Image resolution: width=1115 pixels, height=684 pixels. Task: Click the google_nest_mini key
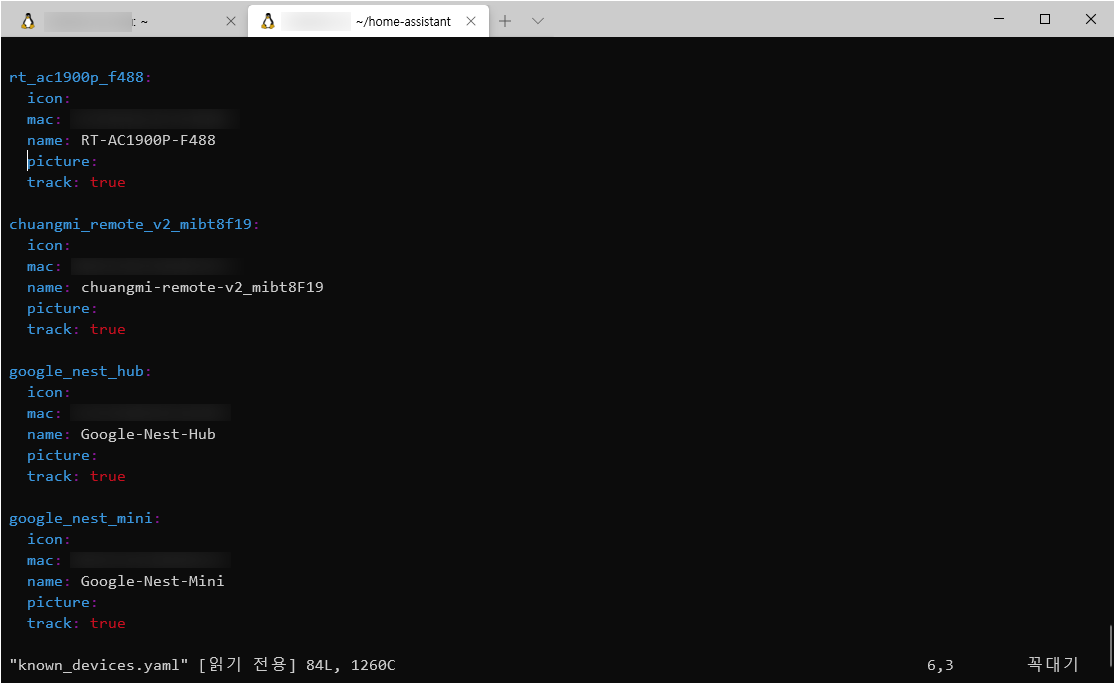(x=80, y=518)
